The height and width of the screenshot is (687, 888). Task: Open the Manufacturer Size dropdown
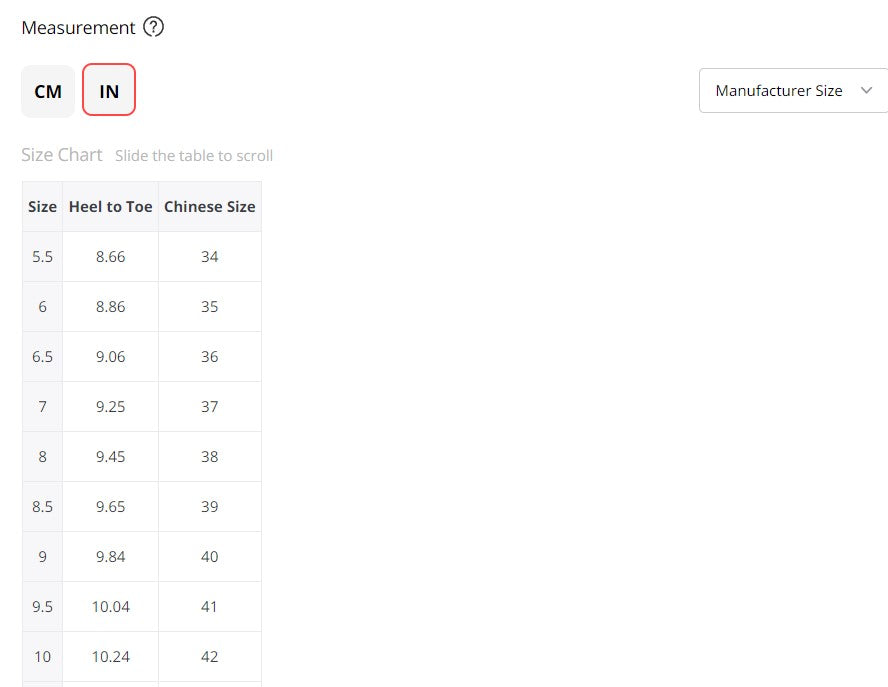tap(780, 91)
